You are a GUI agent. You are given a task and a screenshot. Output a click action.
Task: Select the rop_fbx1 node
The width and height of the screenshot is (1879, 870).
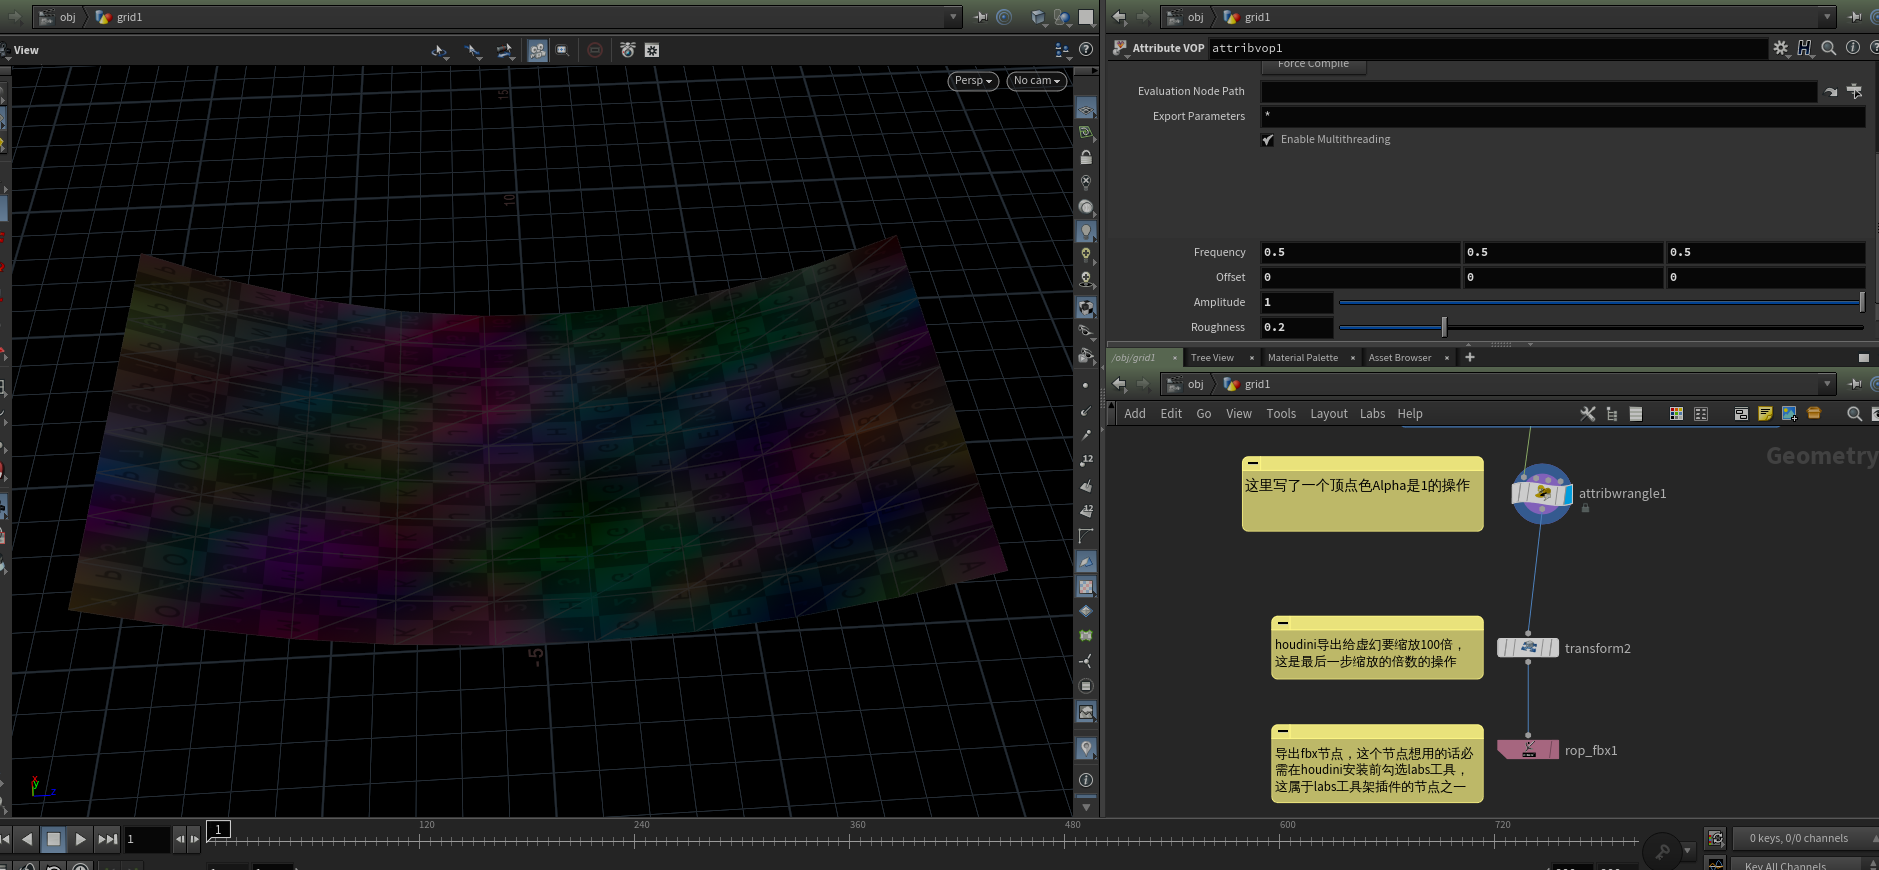[x=1527, y=750]
